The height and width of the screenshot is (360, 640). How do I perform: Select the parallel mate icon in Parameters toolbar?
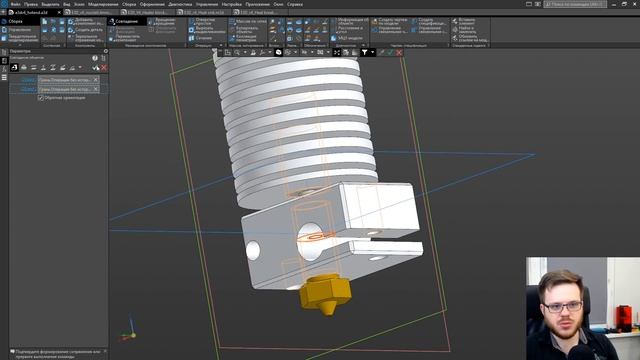click(34, 67)
